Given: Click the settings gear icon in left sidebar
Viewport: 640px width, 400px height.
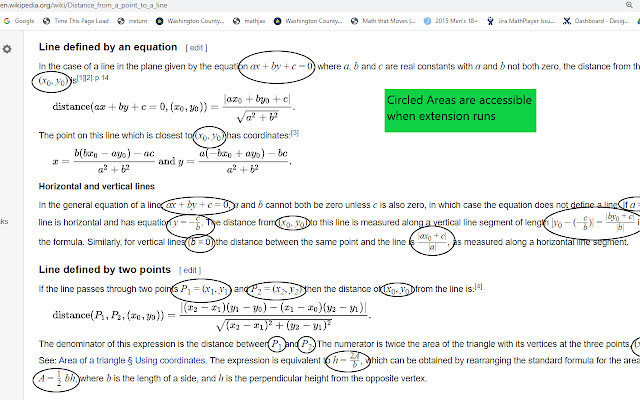Looking at the screenshot, I should (x=7, y=49).
